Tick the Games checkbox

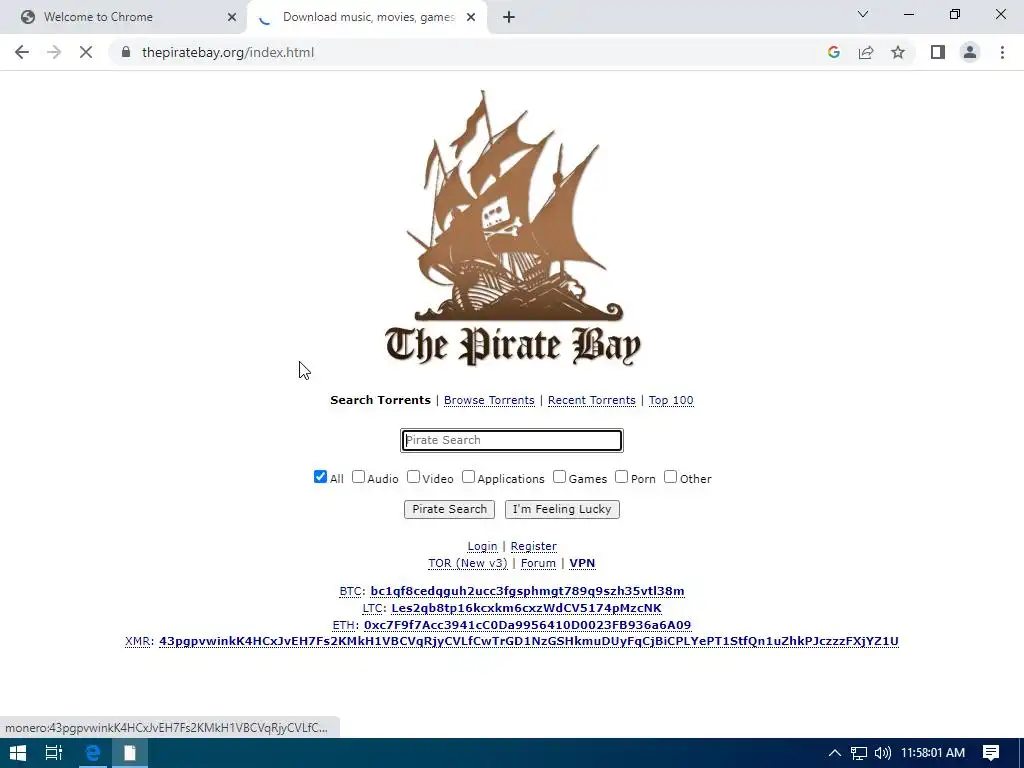[560, 477]
